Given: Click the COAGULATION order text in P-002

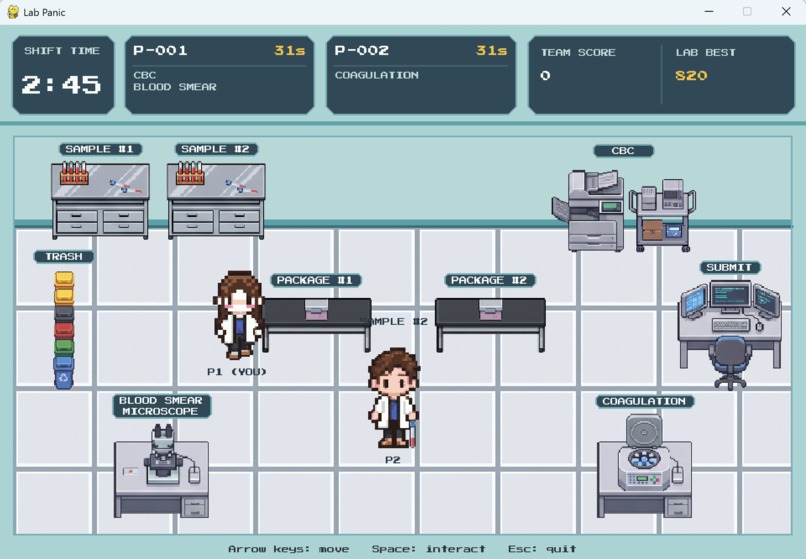Looking at the screenshot, I should pyautogui.click(x=377, y=75).
